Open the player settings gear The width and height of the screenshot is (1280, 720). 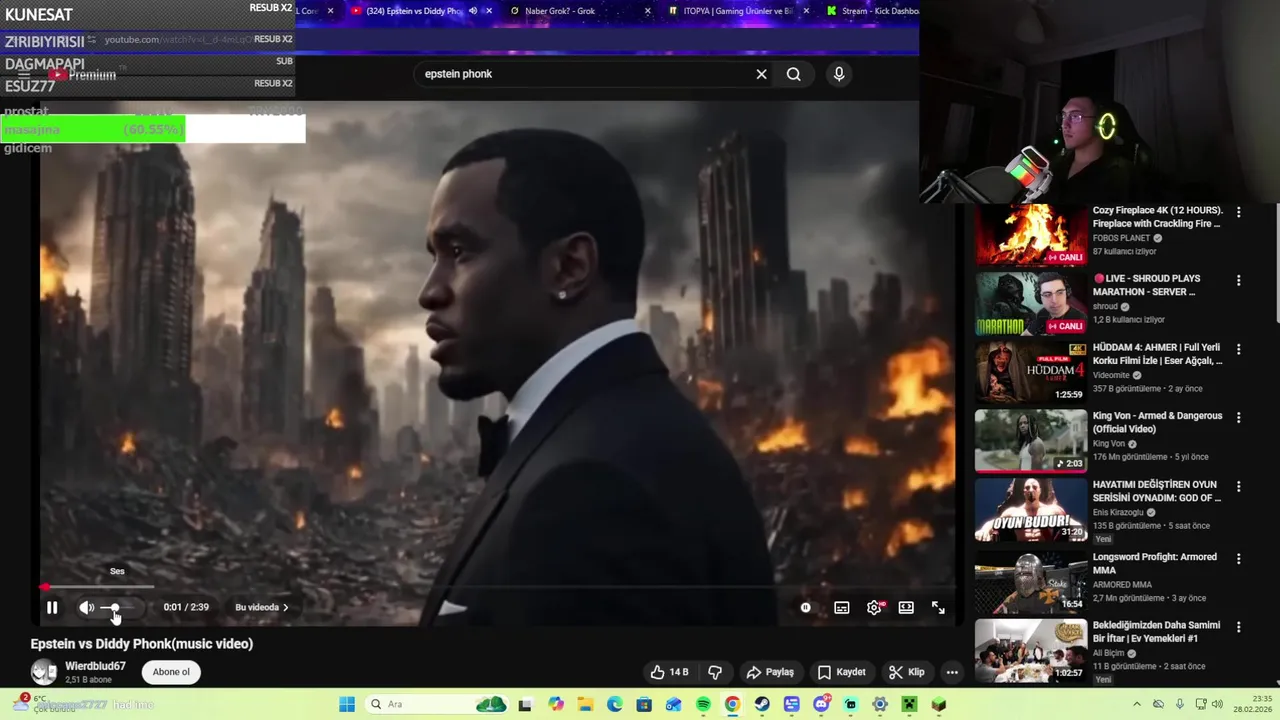[874, 607]
